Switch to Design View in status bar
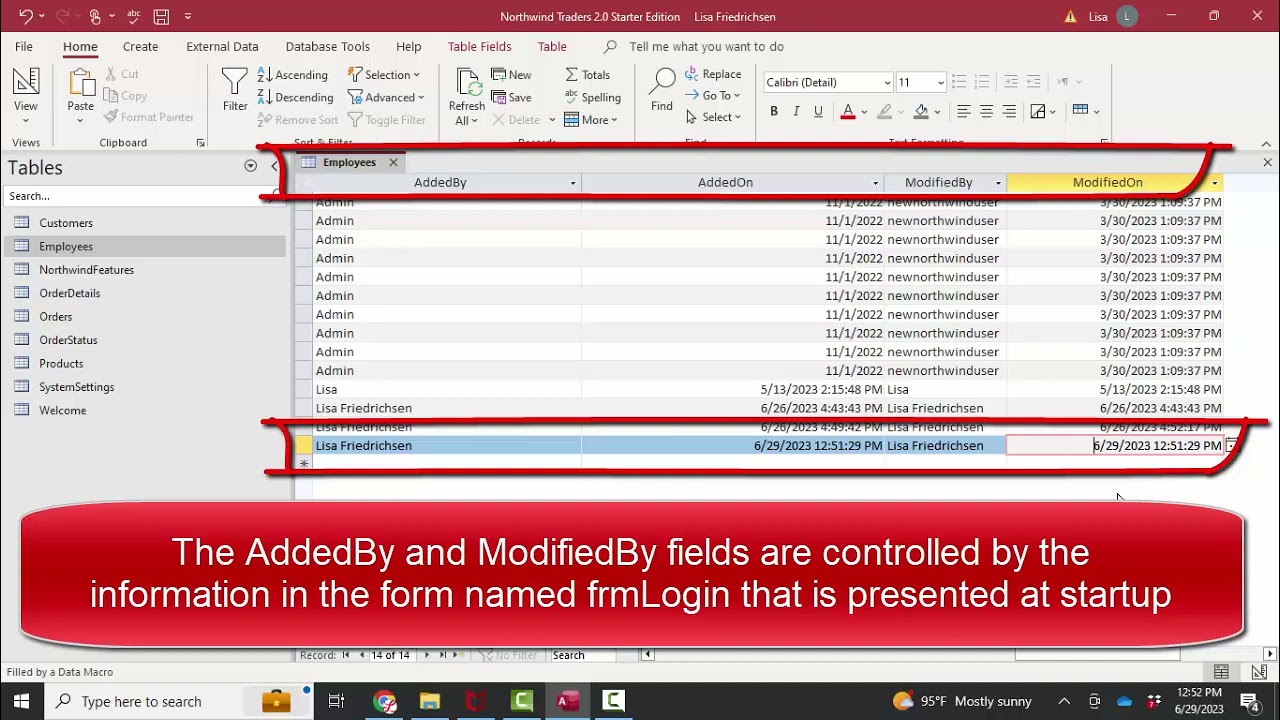This screenshot has height=720, width=1280. [1257, 672]
